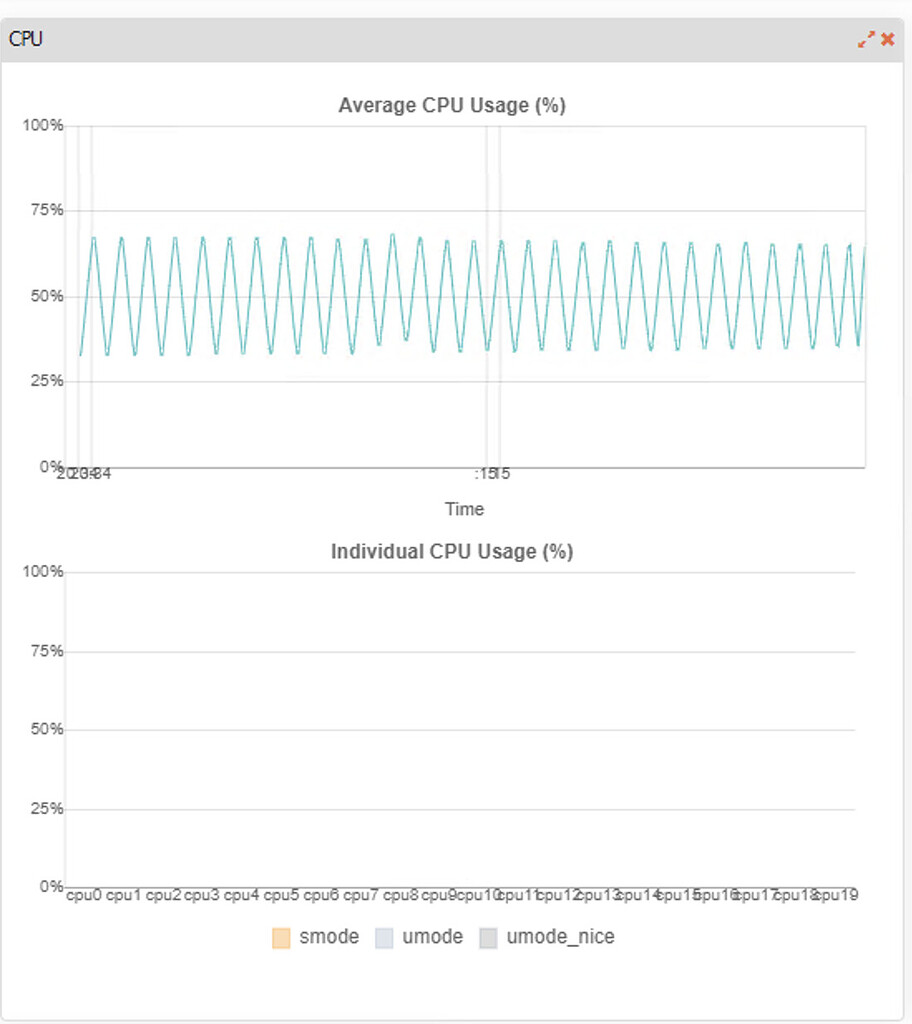Close the CPU panel with the red X
Viewport: 912px width, 1024px height.
click(x=888, y=40)
